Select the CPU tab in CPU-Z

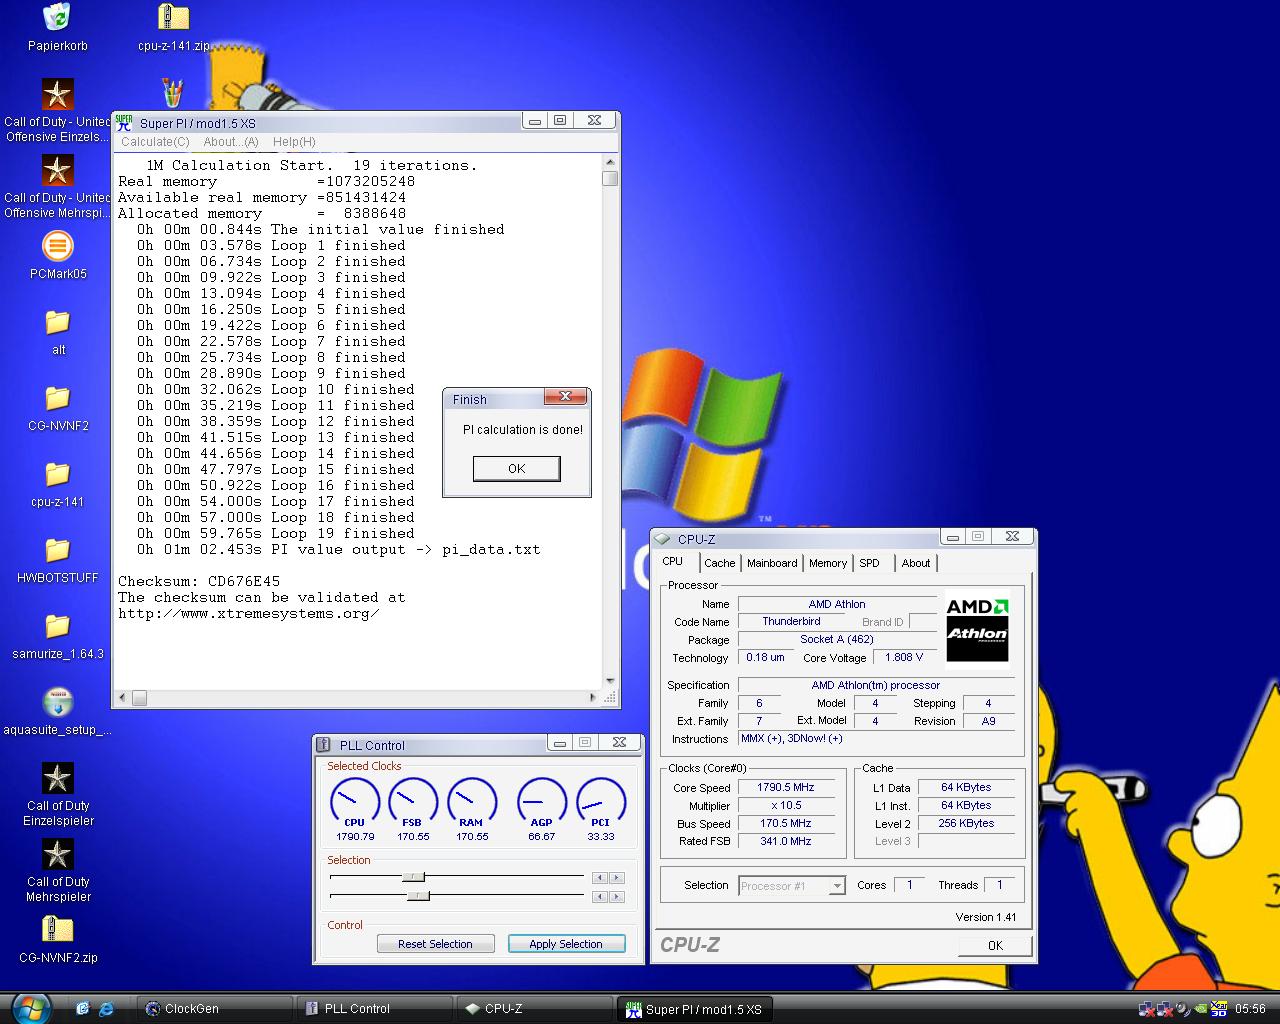673,561
